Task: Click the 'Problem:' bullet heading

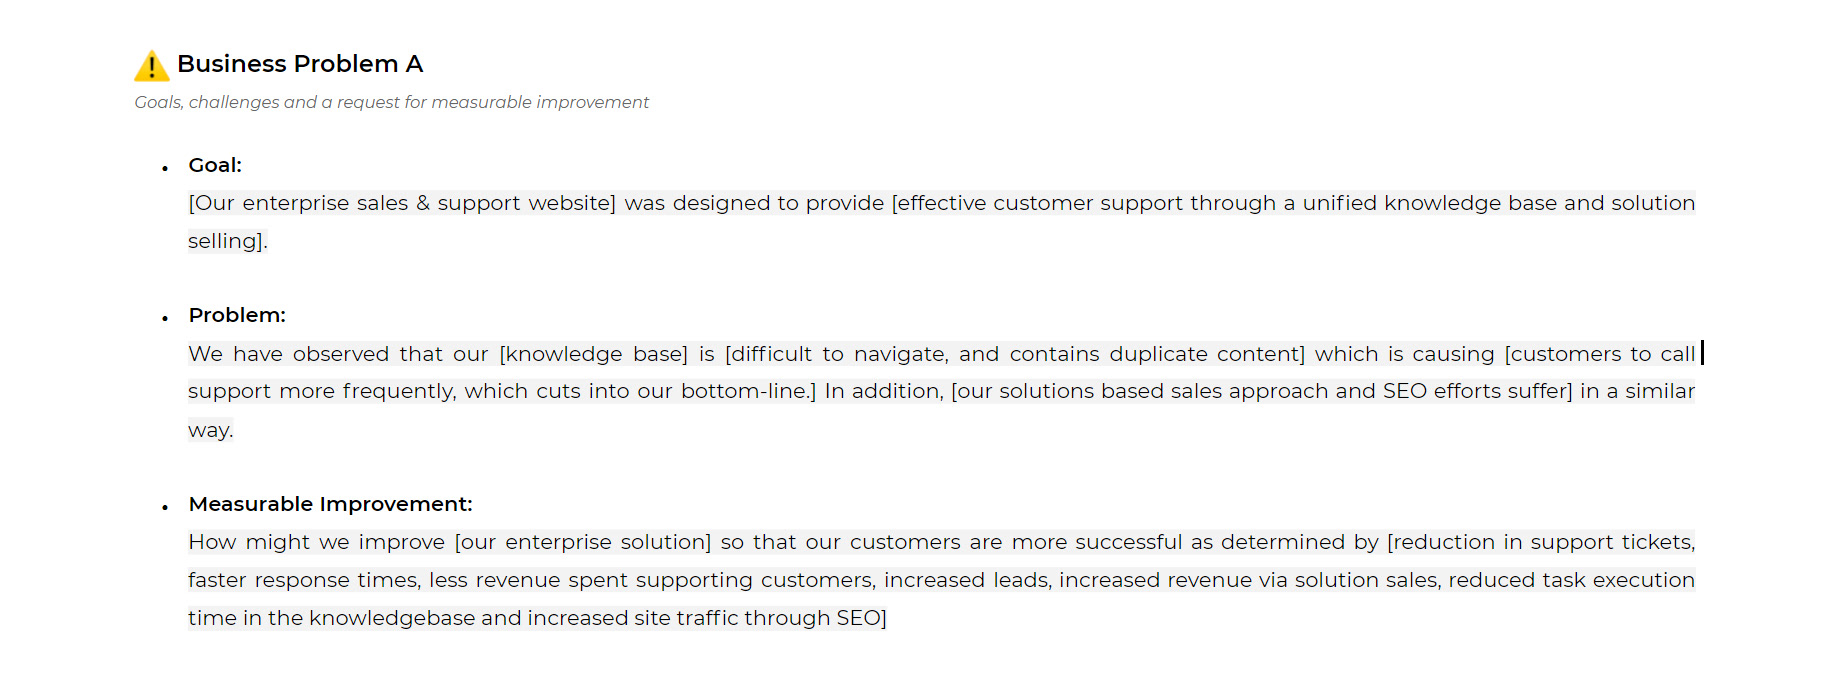Action: click(237, 315)
